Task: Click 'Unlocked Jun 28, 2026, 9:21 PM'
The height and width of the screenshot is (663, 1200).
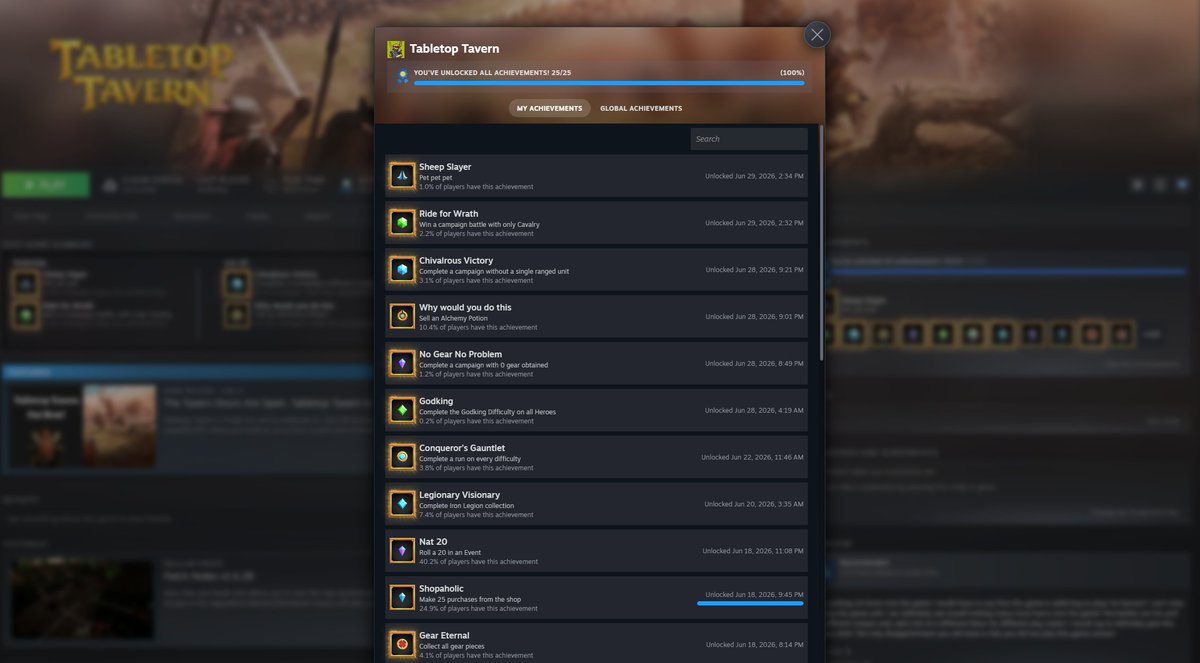Action: coord(754,270)
